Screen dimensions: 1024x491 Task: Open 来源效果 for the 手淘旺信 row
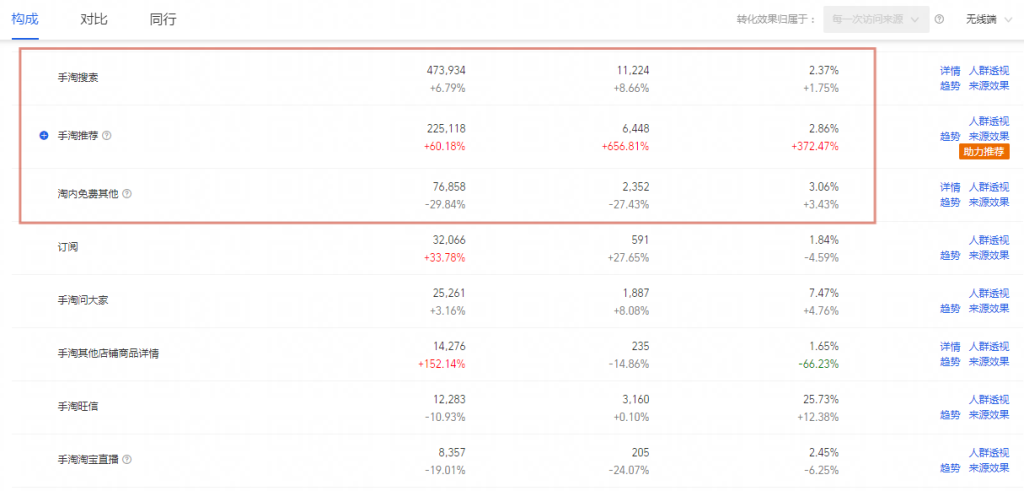[989, 415]
